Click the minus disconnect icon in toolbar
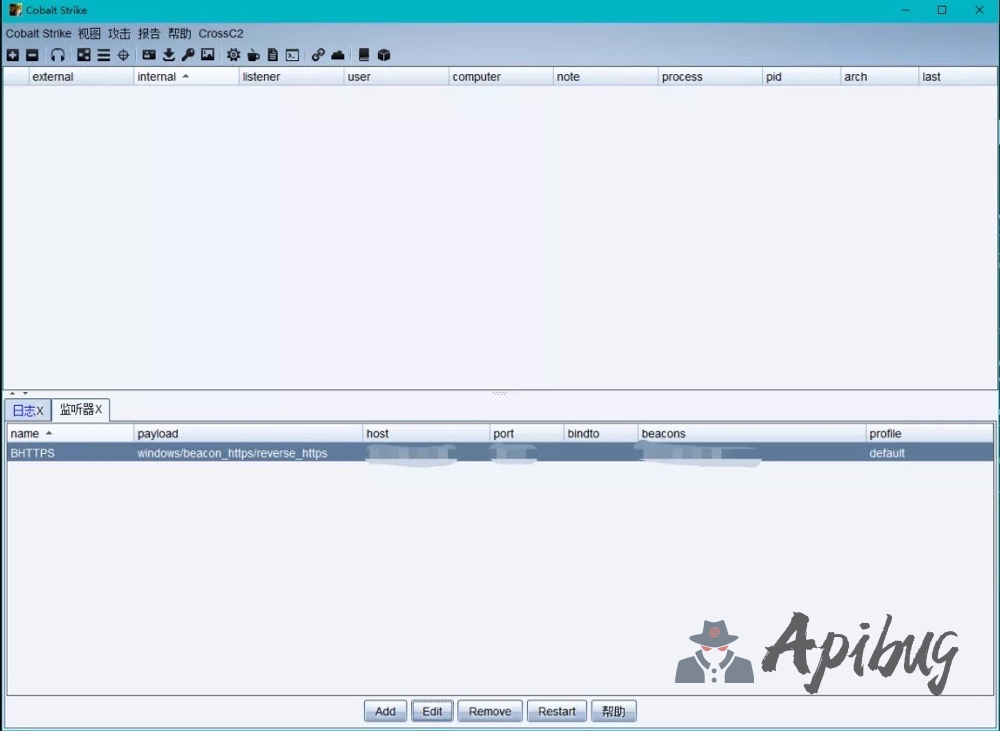This screenshot has width=1000, height=731. pyautogui.click(x=32, y=55)
